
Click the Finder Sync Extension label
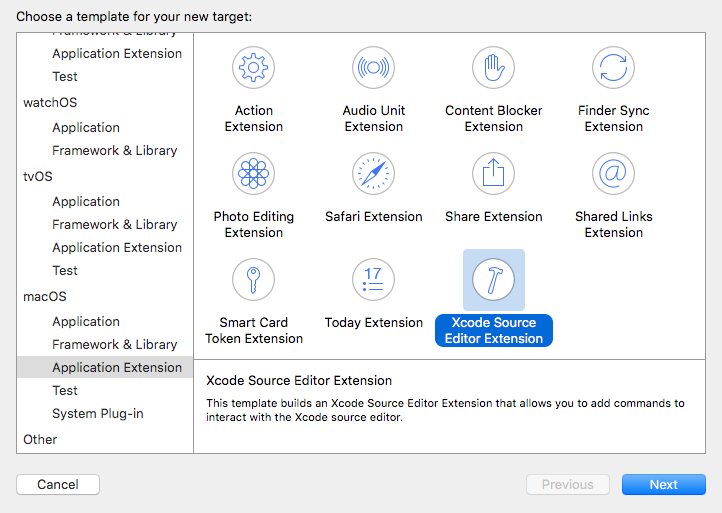point(613,118)
